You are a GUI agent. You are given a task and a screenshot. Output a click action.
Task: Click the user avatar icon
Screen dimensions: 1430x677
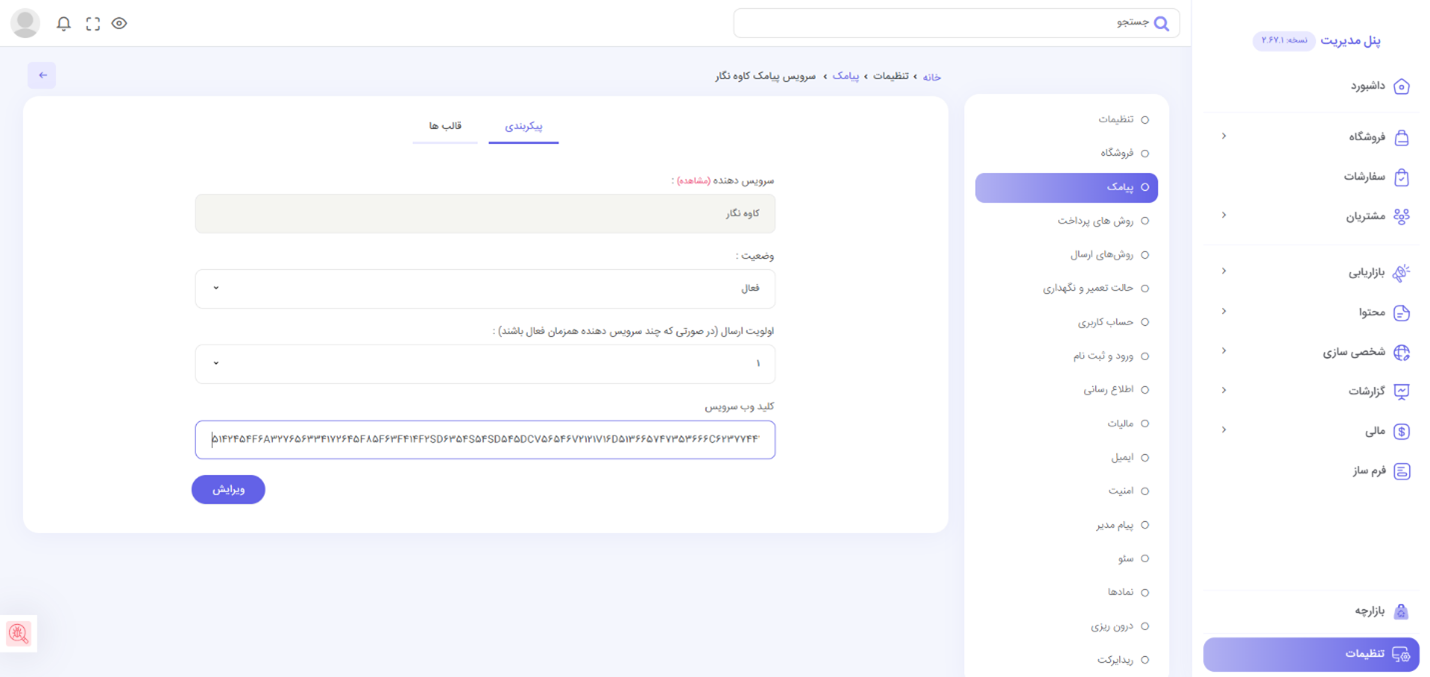25,23
